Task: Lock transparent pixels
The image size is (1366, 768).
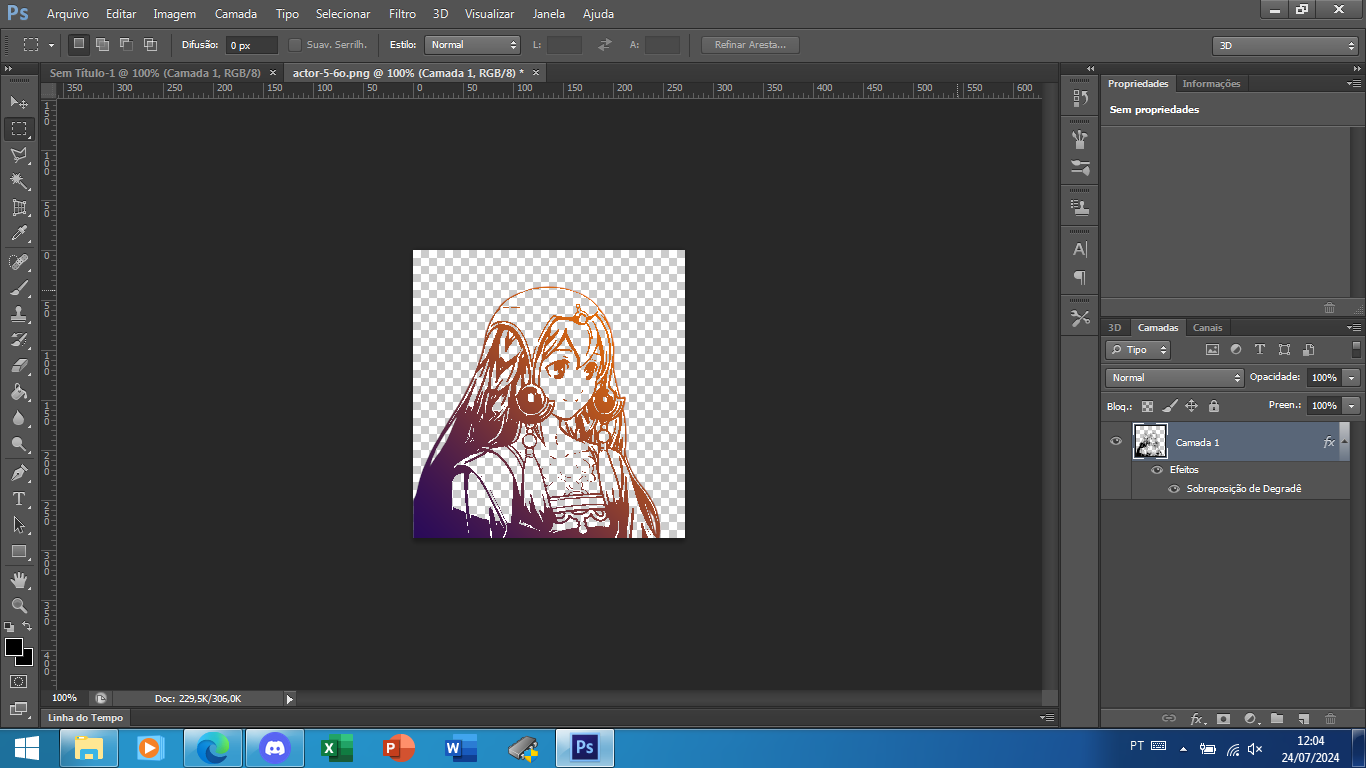Action: (x=1147, y=406)
